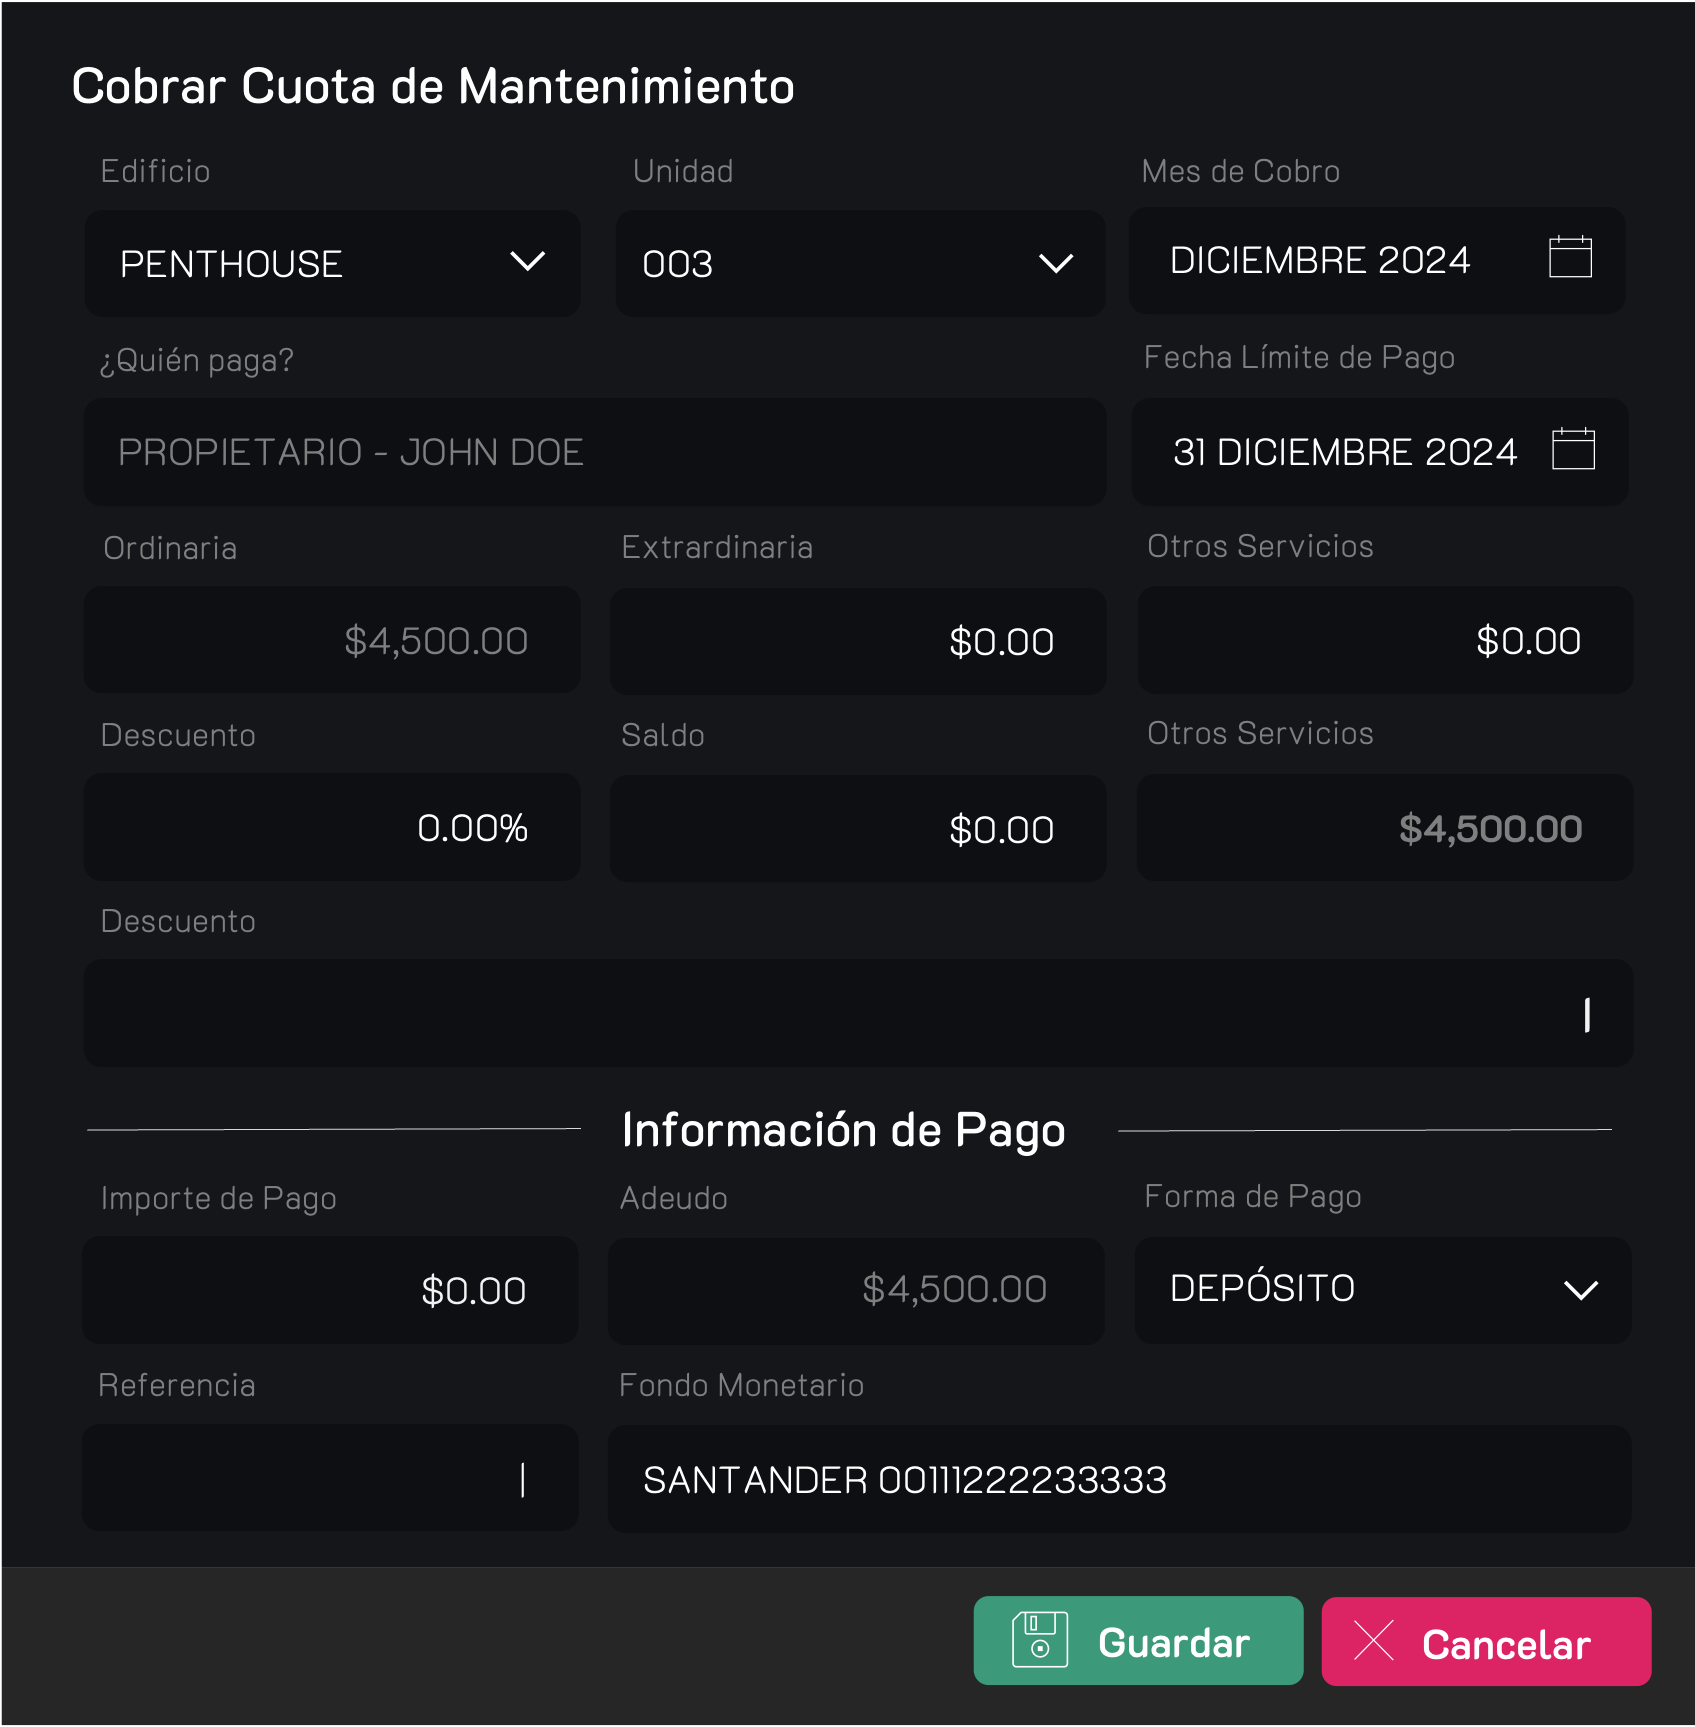Click the calendar icon for Fecha Límite de Pago
The image size is (1695, 1727).
pyautogui.click(x=1572, y=449)
